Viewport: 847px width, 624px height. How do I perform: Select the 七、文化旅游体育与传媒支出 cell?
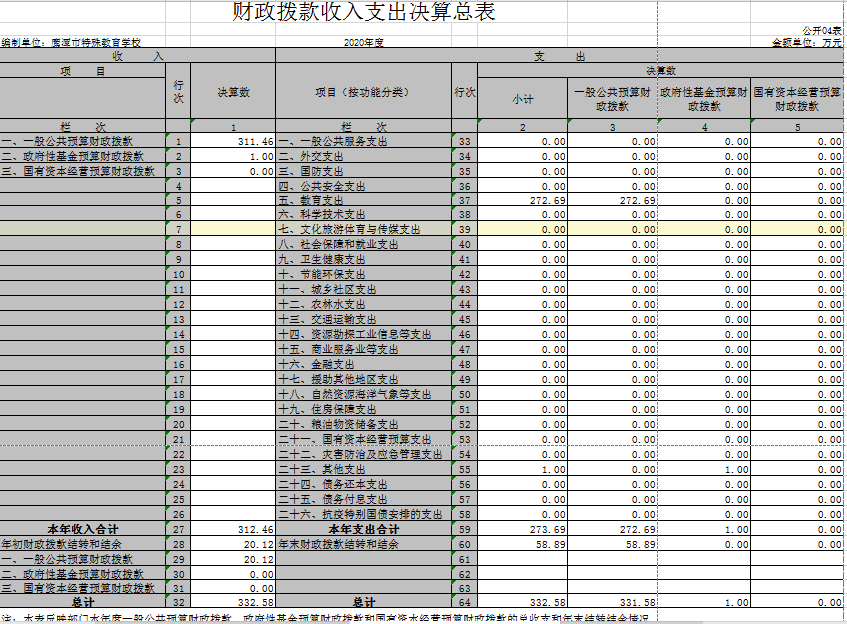click(364, 229)
